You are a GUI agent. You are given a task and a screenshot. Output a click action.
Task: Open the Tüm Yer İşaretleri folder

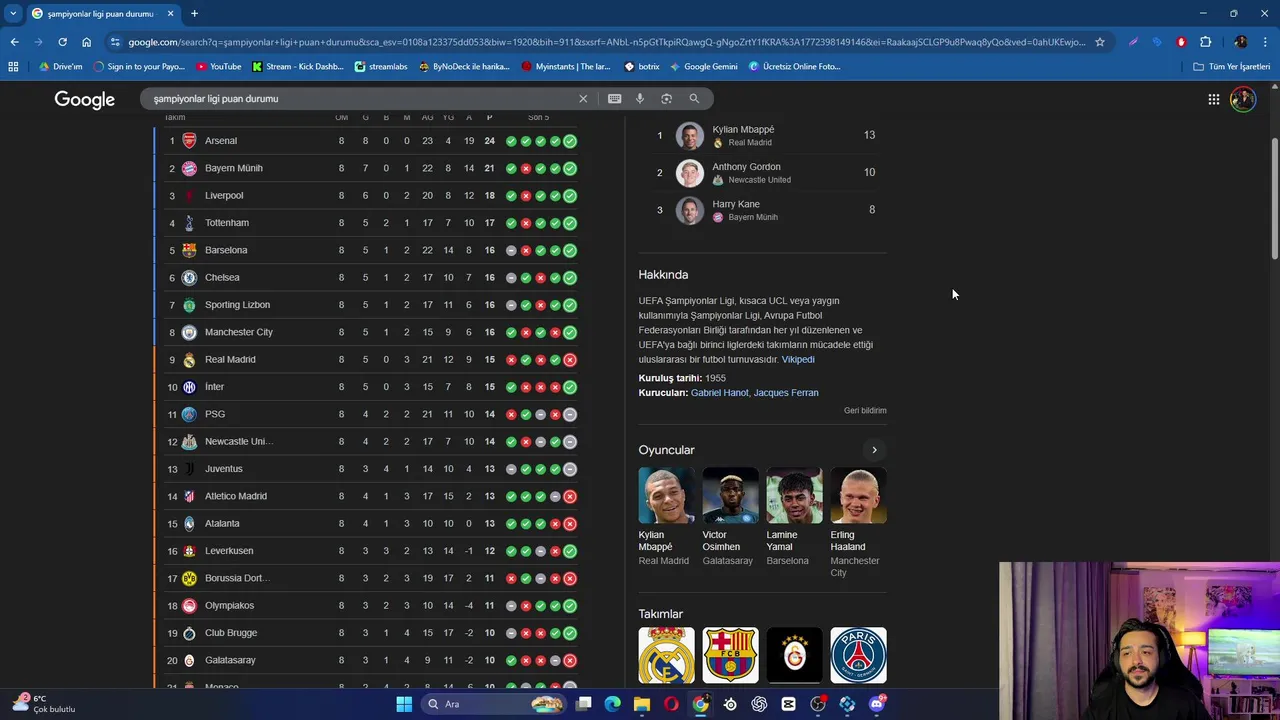(1231, 67)
